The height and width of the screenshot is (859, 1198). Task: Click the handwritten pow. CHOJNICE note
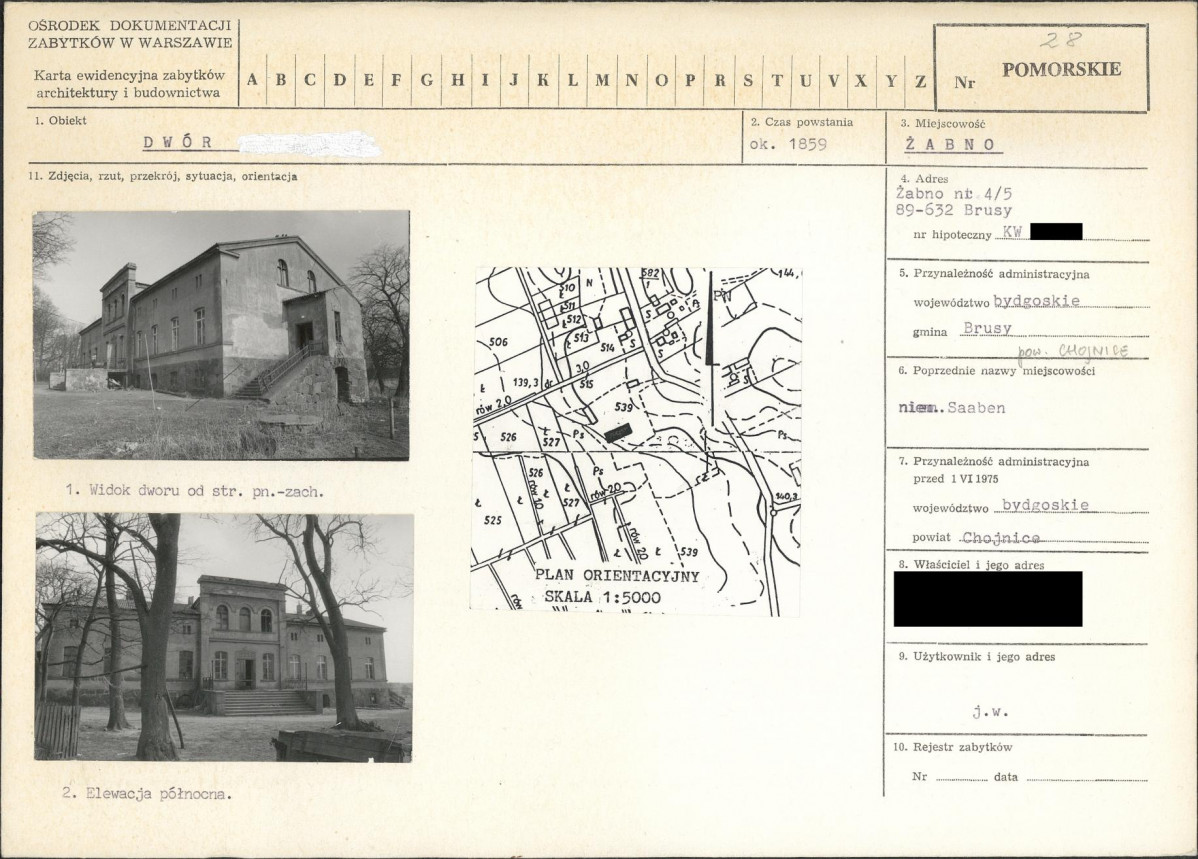[x=1072, y=352]
